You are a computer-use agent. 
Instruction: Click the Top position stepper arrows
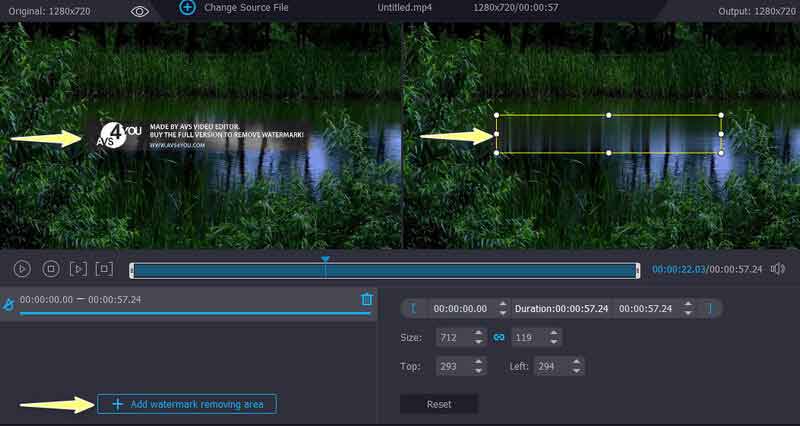coord(478,367)
